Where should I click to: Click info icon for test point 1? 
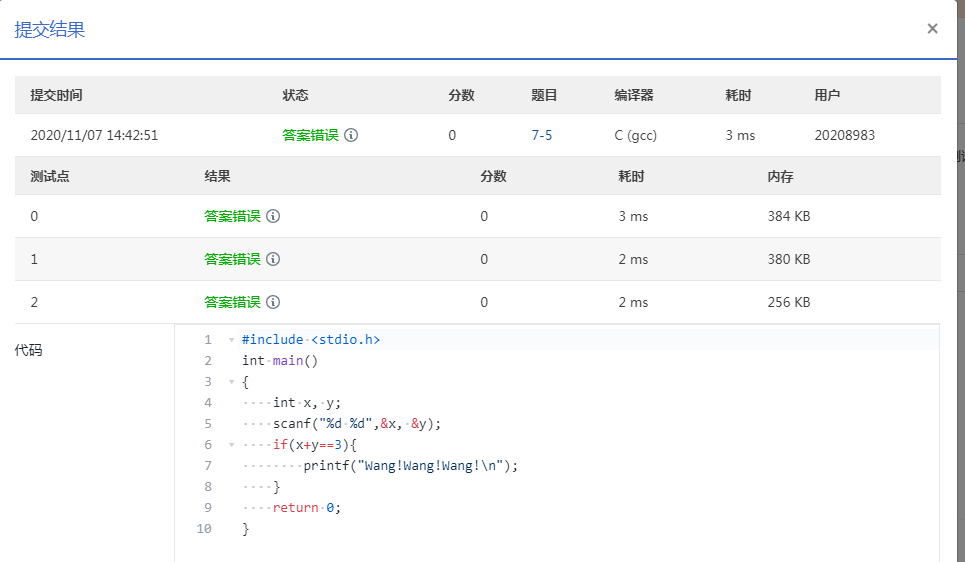273,259
